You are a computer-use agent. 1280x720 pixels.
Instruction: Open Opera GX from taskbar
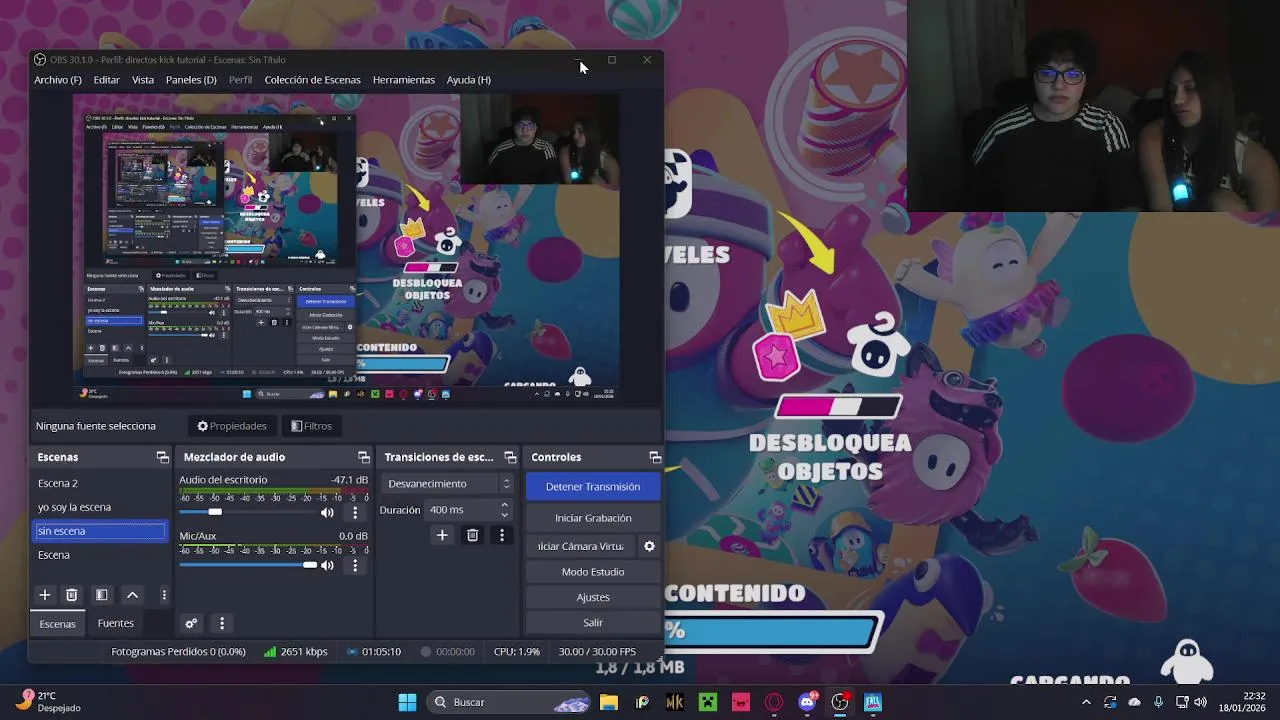(x=774, y=702)
